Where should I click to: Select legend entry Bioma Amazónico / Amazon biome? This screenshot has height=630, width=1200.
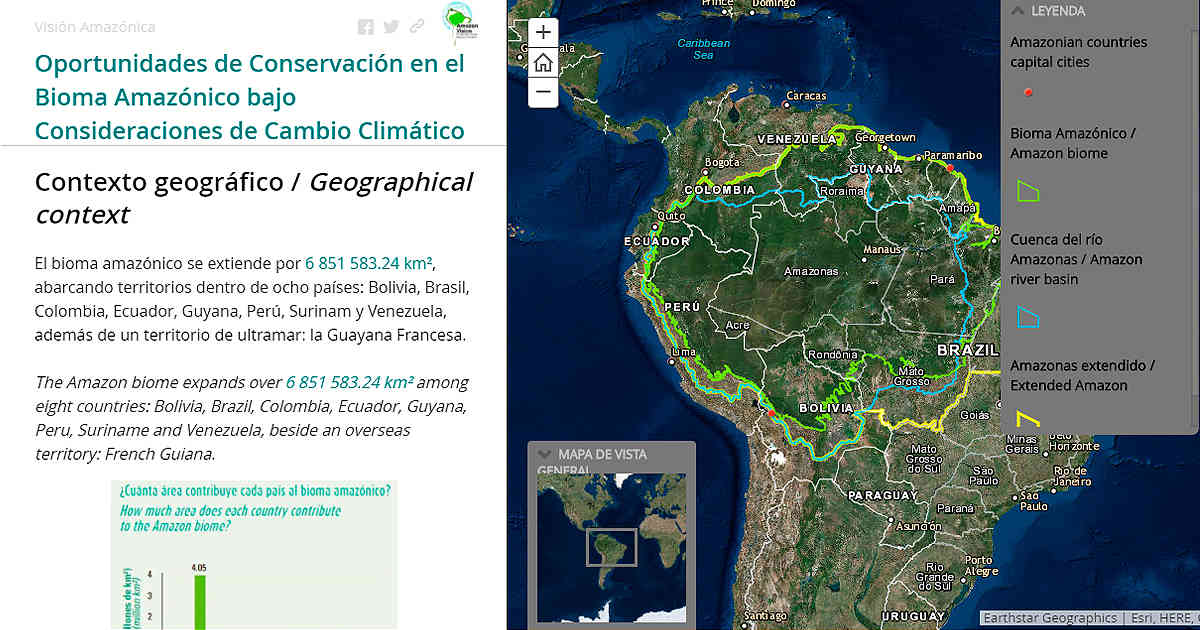point(1072,143)
